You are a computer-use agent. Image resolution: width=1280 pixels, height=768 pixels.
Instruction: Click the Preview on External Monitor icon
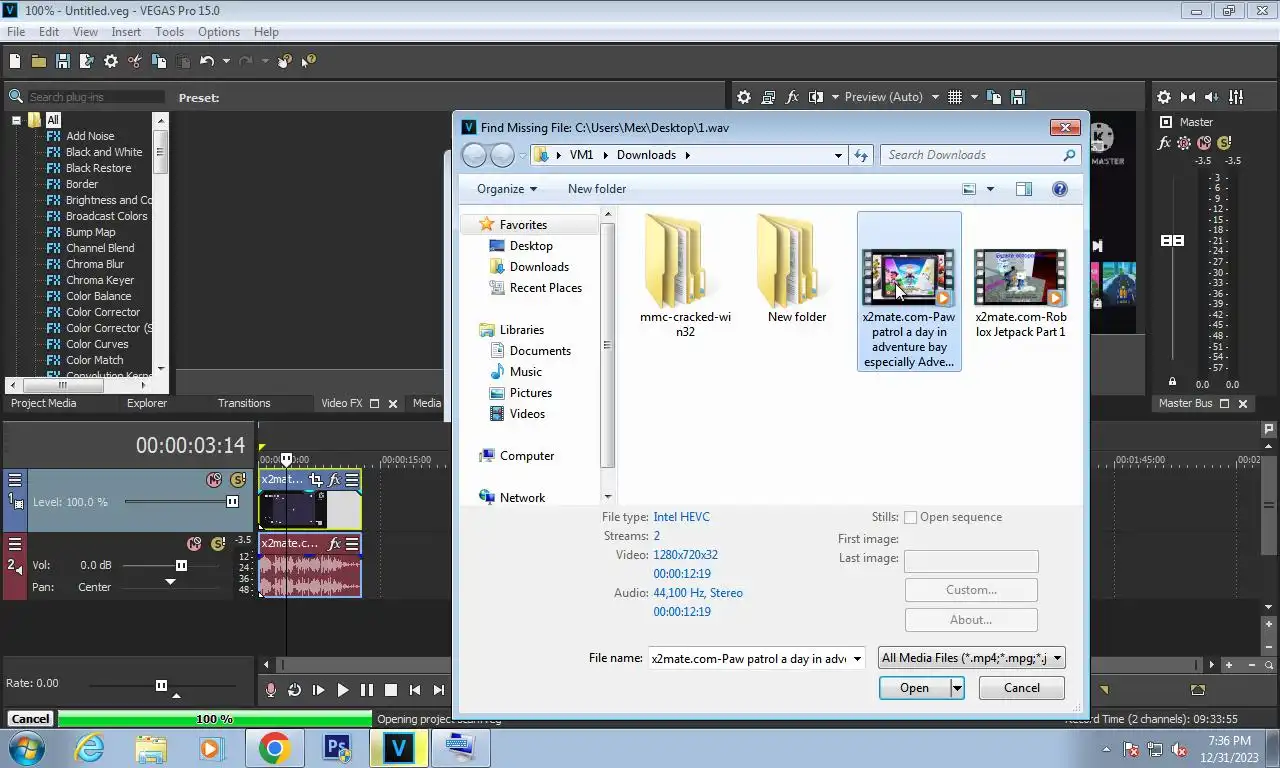(x=768, y=97)
